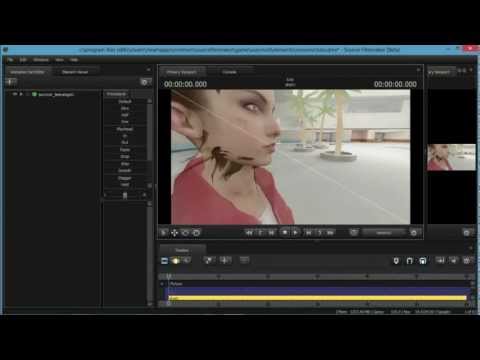The width and height of the screenshot is (480, 360).
Task: Click the secondary viewport thumbnail
Action: tap(451, 157)
